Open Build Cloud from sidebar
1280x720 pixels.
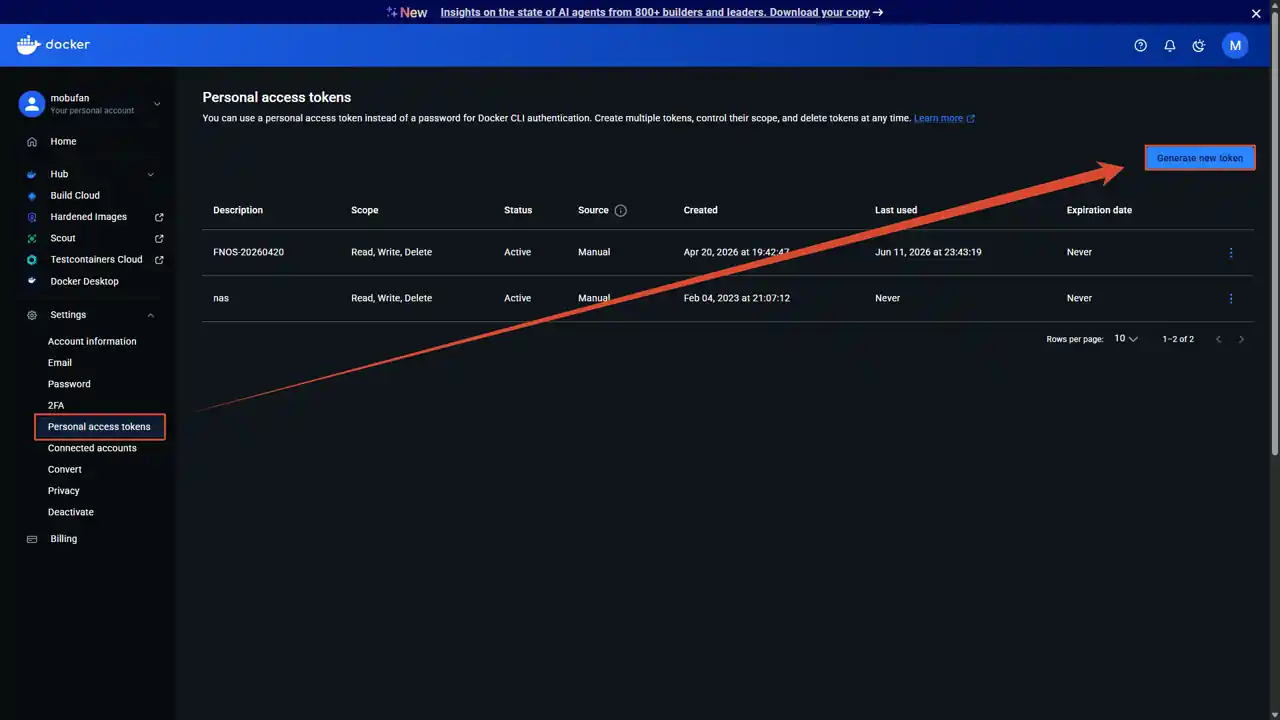(75, 196)
